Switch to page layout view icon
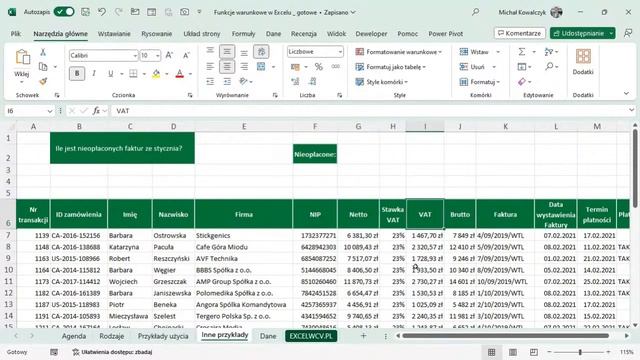The image size is (640, 360). [513, 352]
